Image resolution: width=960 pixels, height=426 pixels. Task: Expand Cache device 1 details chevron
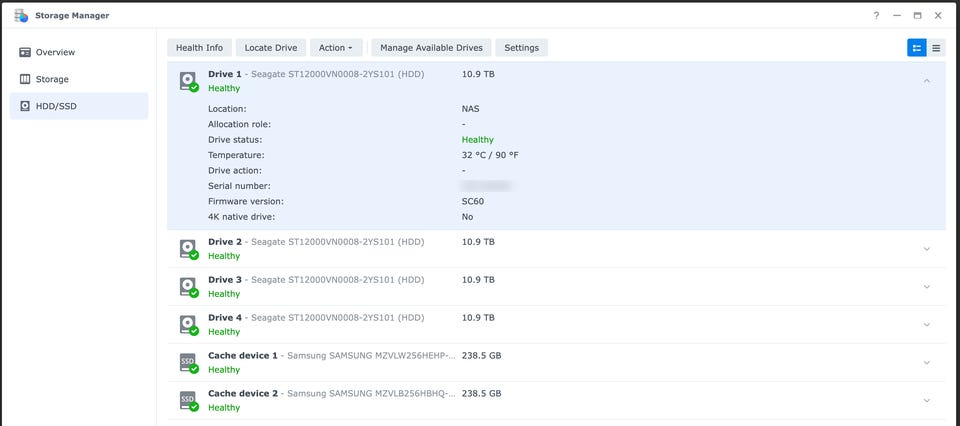(x=927, y=363)
